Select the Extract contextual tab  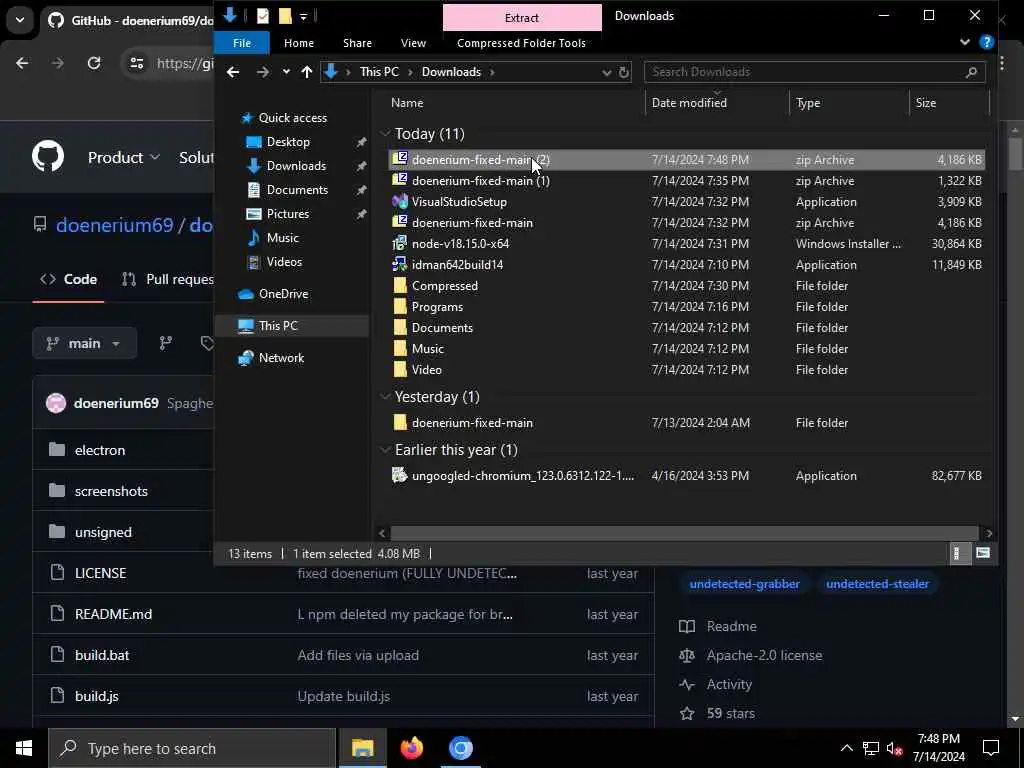tap(522, 18)
